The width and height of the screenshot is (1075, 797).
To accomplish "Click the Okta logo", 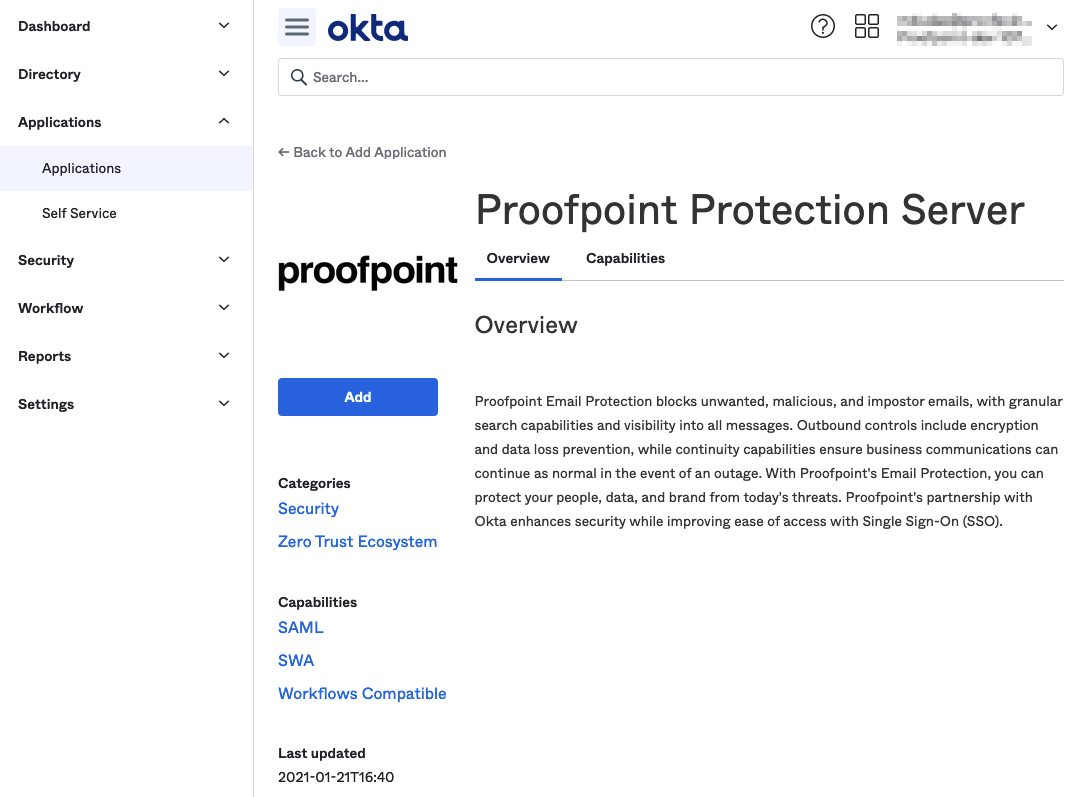I will 368,27.
